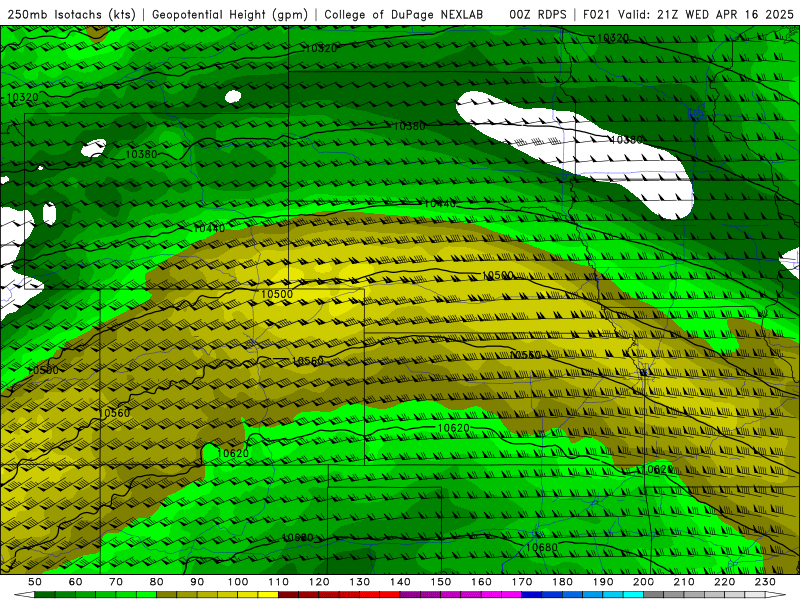The image size is (800, 600).
Task: Click the 60 knot label on the colorbar
Action: (x=75, y=582)
